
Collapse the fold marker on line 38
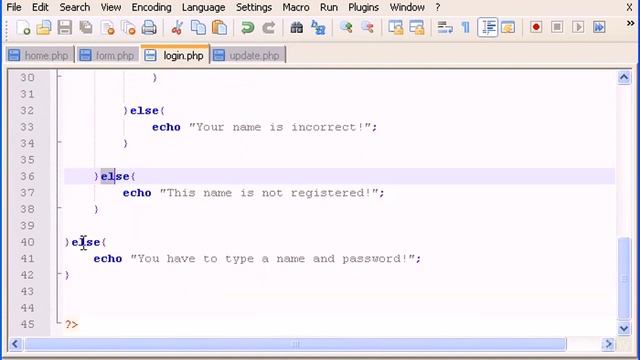click(x=59, y=207)
